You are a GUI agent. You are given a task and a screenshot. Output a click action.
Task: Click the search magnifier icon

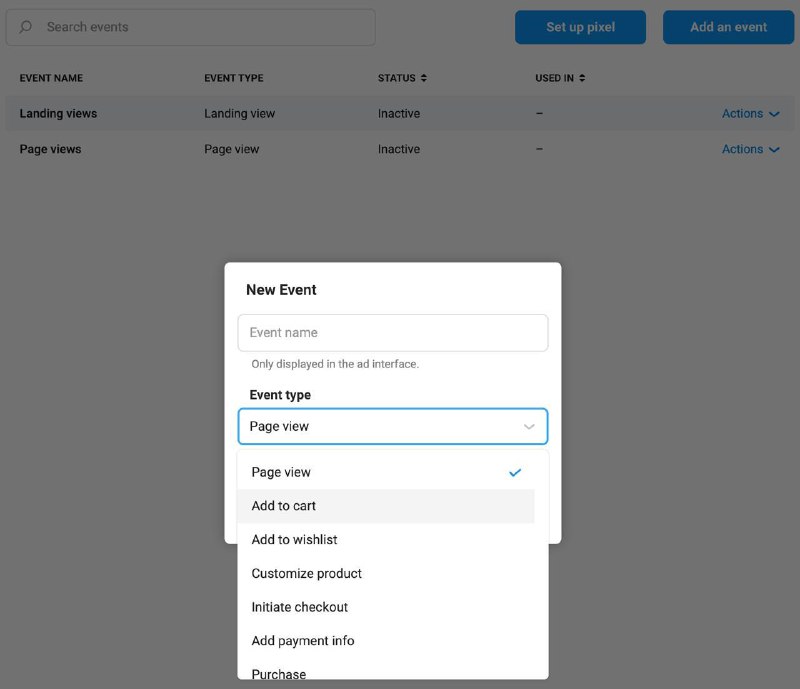tap(26, 27)
